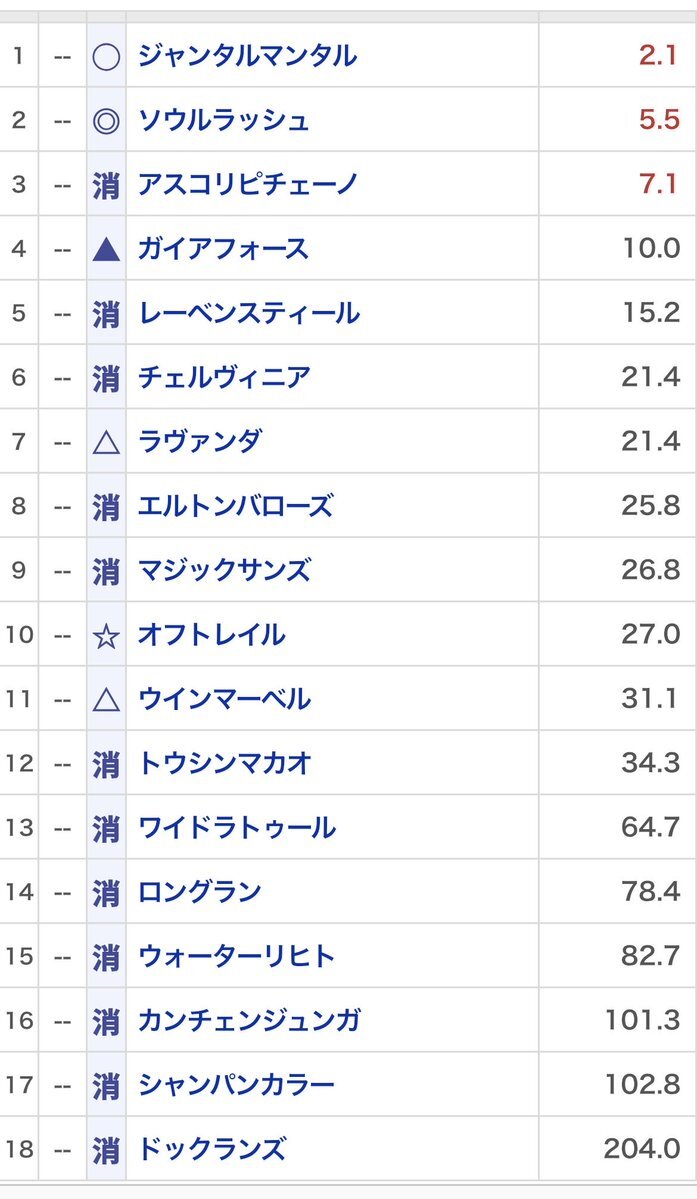The width and height of the screenshot is (697, 1199).
Task: Click the 消 mark beside ドックランズ
Action: (106, 1149)
